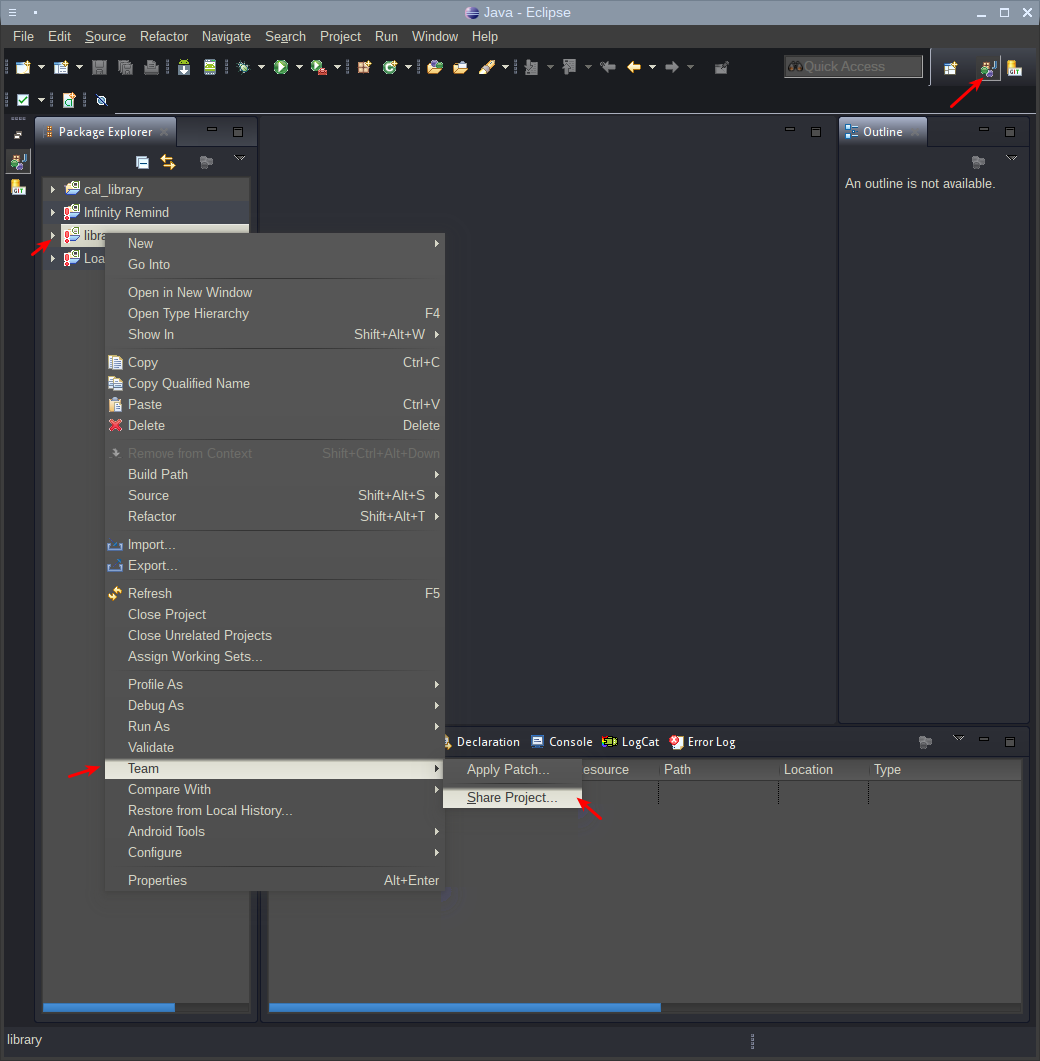Save all open editors

tap(125, 67)
